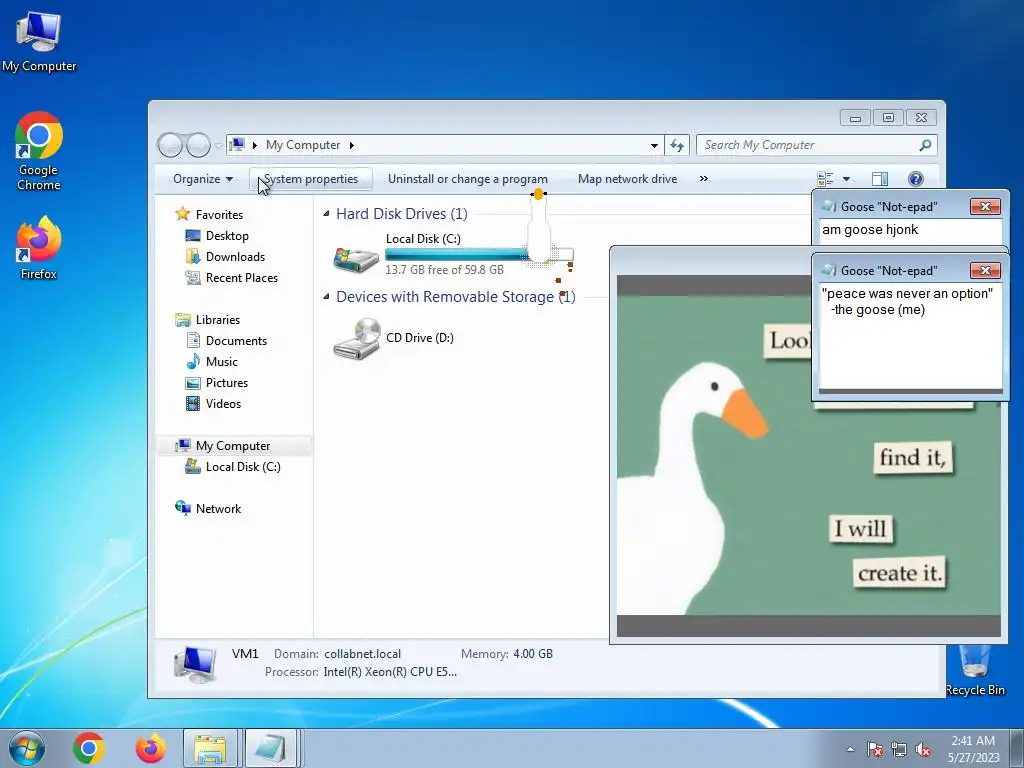This screenshot has width=1024, height=768.
Task: Launch Chrome from the taskbar
Action: coord(89,748)
